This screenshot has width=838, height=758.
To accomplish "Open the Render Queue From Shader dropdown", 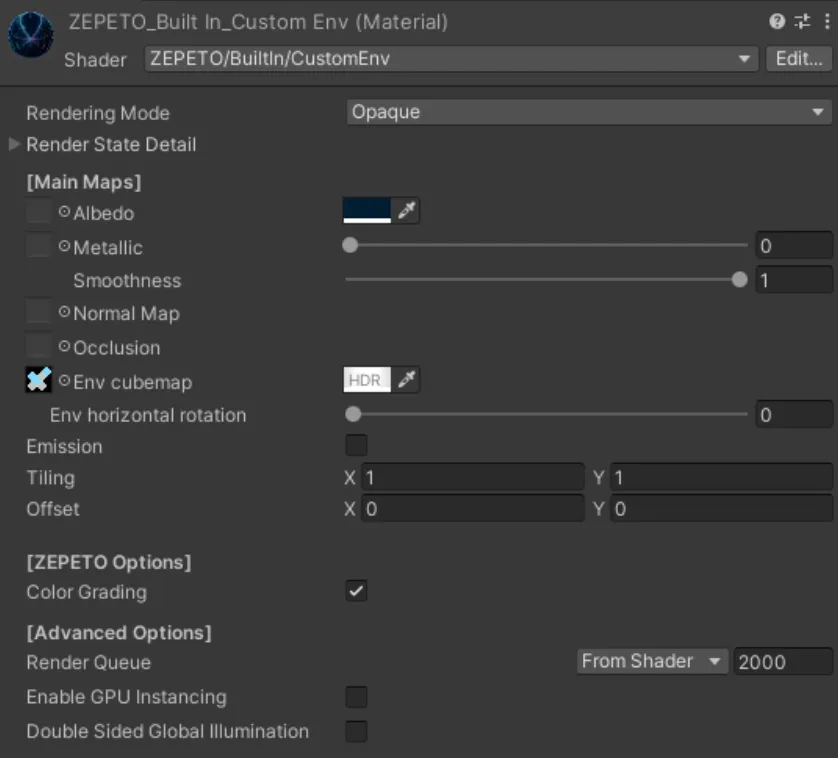I will click(652, 662).
